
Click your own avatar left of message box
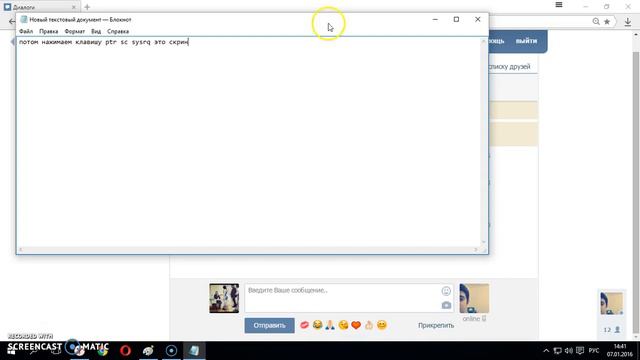tap(224, 298)
